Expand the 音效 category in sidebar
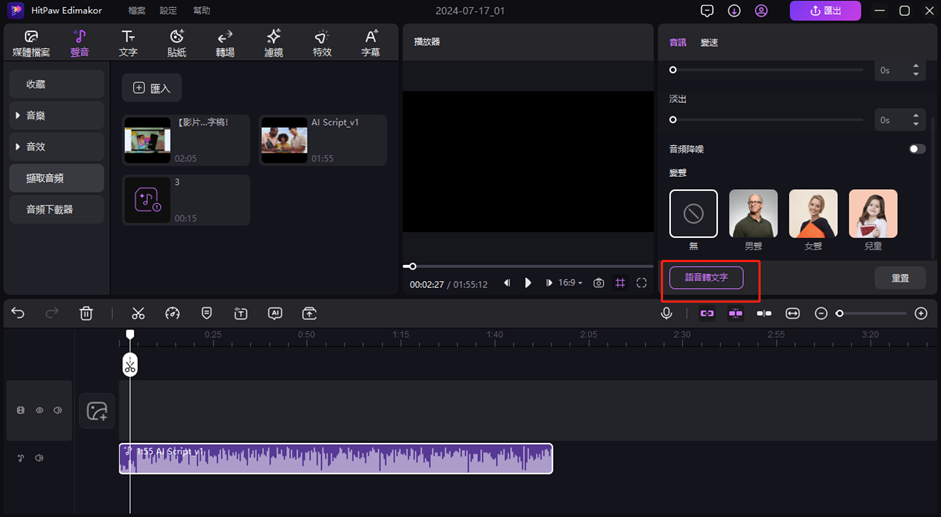 point(55,147)
